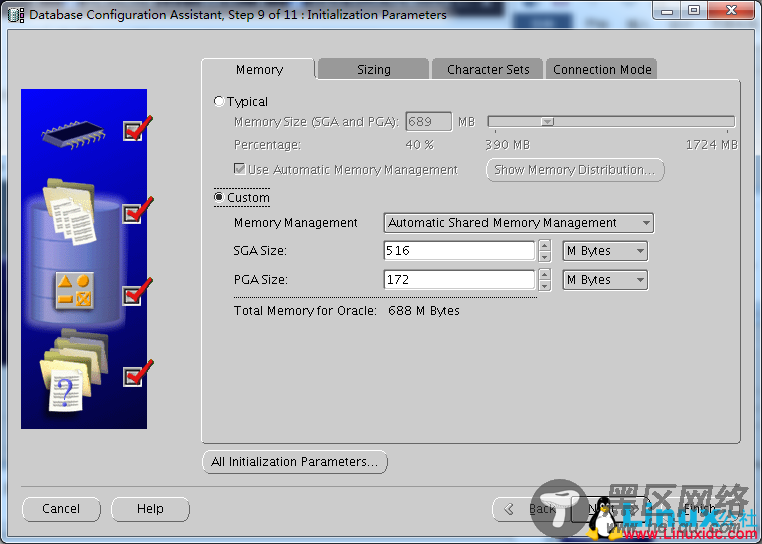The image size is (762, 544).
Task: Click in the SGA Size field
Action: (x=459, y=251)
